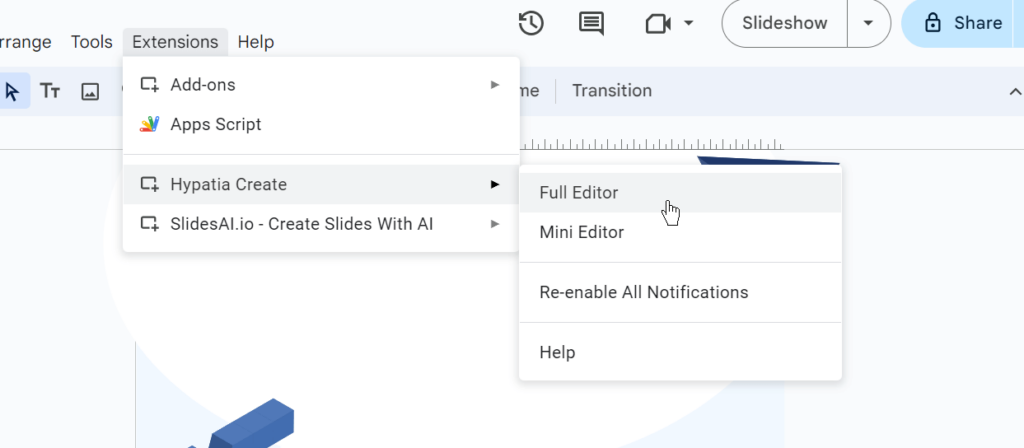Collapse the toolbar with the chevron
Image resolution: width=1024 pixels, height=448 pixels.
[x=1014, y=91]
